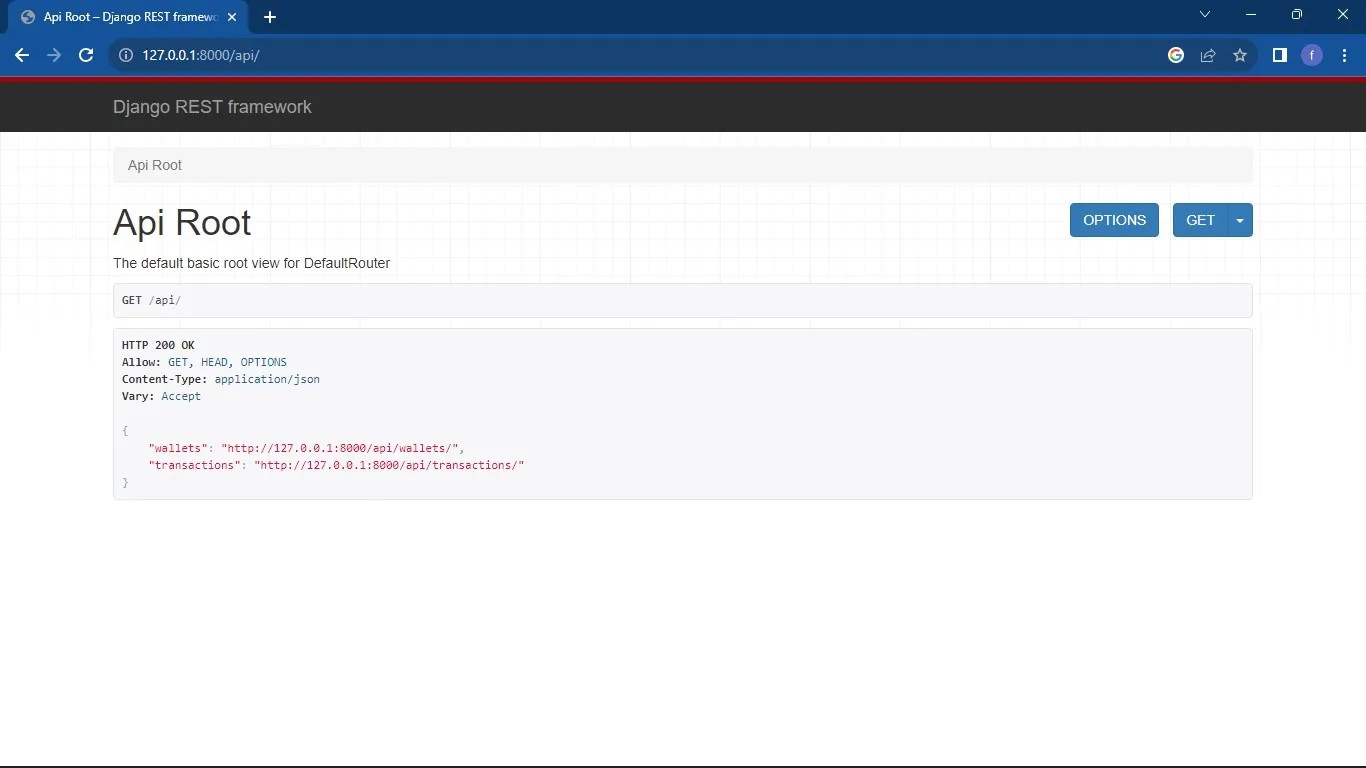Click the OPTIONS request button
1366x768 pixels.
tap(1114, 220)
